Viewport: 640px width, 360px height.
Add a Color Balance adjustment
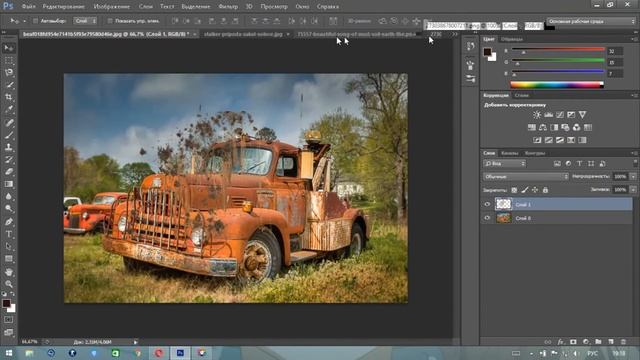pos(543,127)
